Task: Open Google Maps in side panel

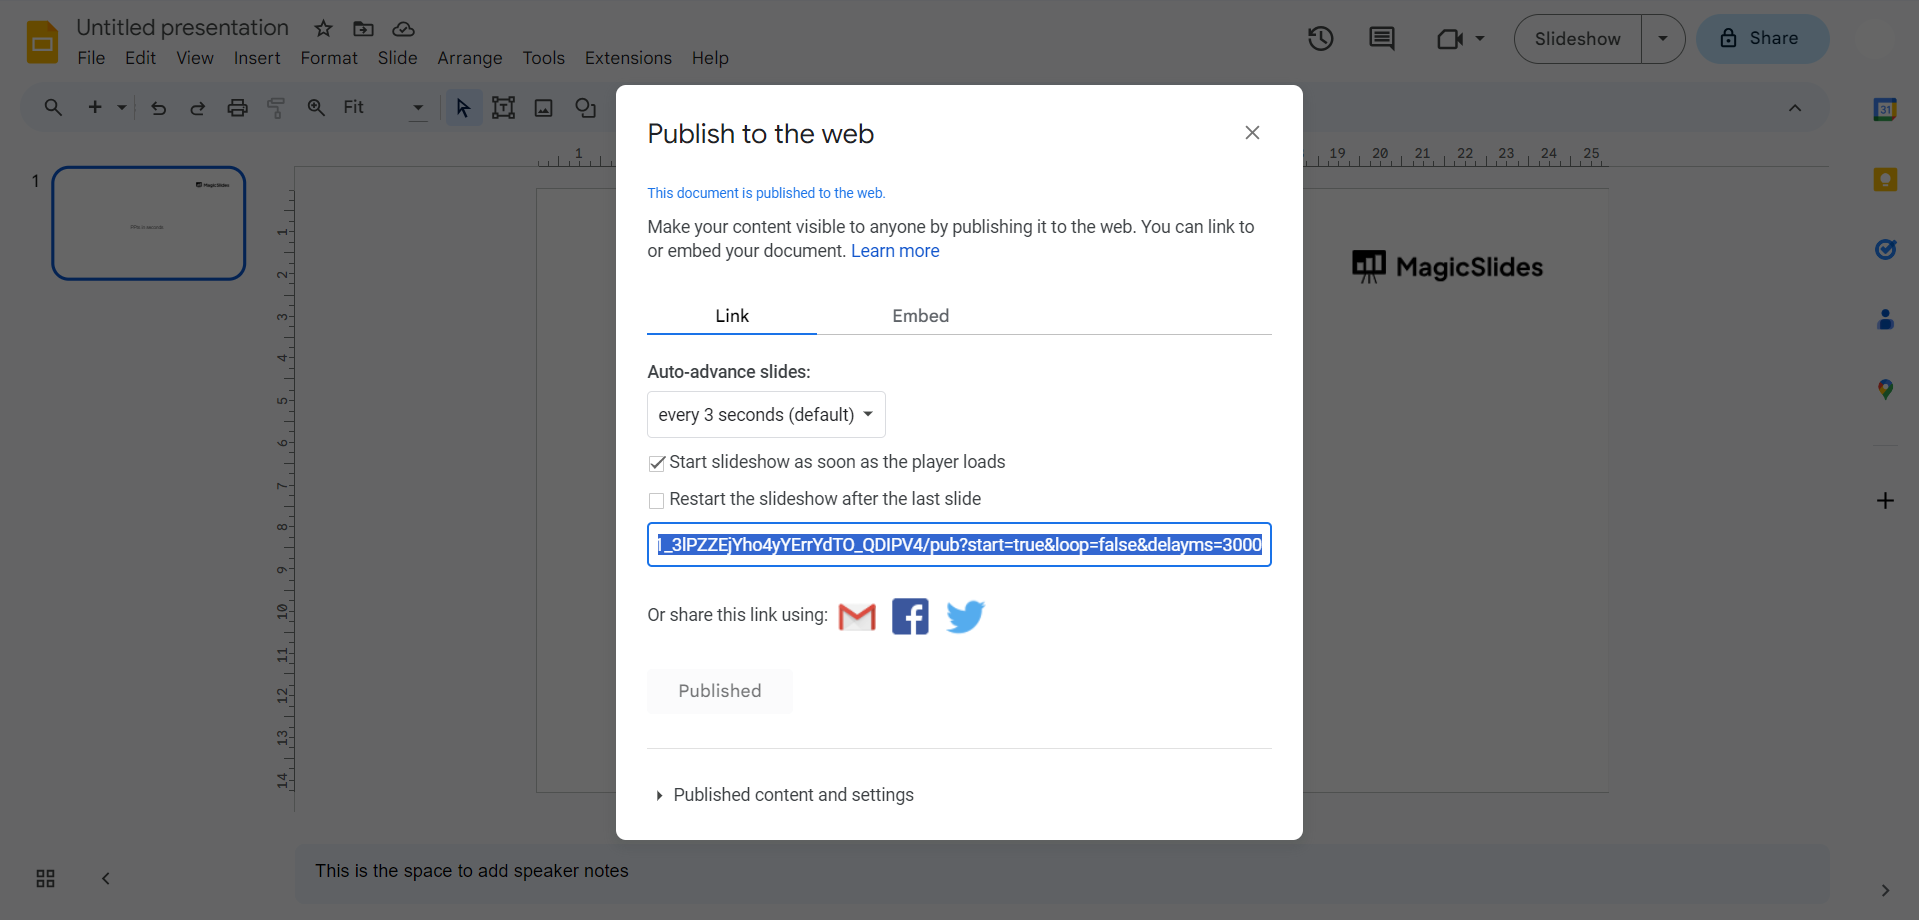Action: click(x=1885, y=389)
